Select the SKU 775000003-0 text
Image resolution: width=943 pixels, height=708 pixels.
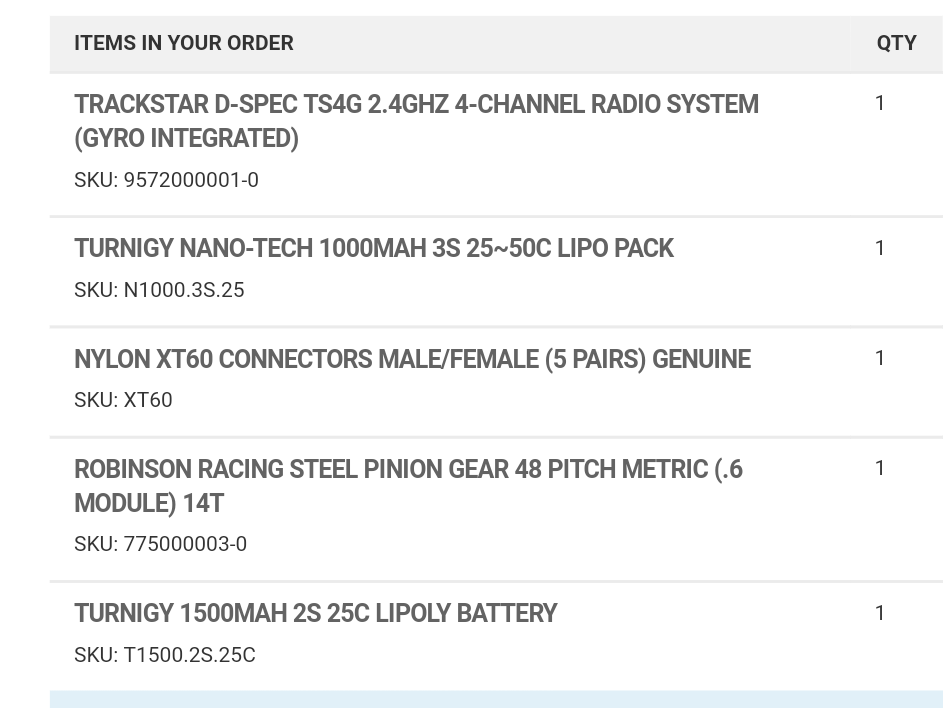(161, 544)
